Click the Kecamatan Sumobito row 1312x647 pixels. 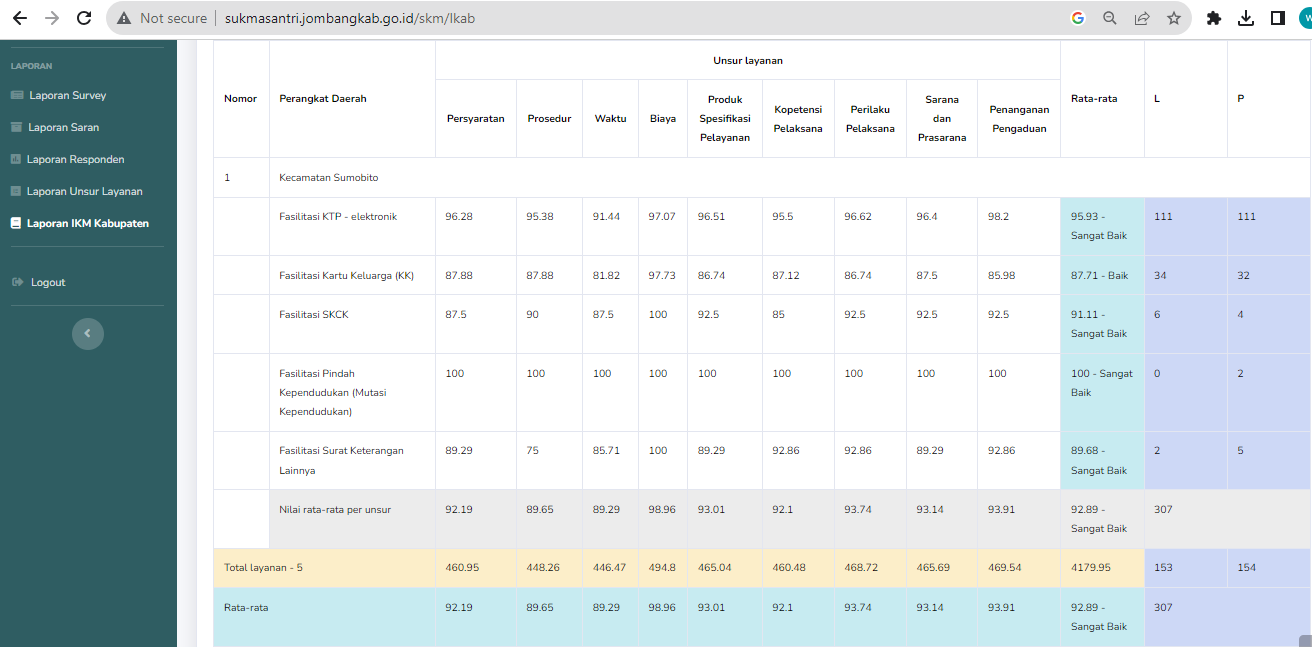(x=328, y=177)
